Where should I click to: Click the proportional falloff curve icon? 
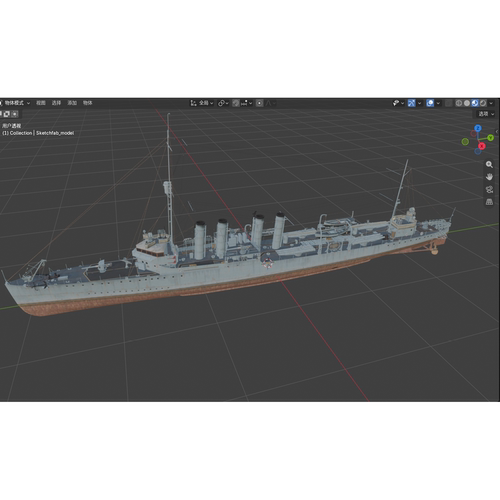[269, 103]
